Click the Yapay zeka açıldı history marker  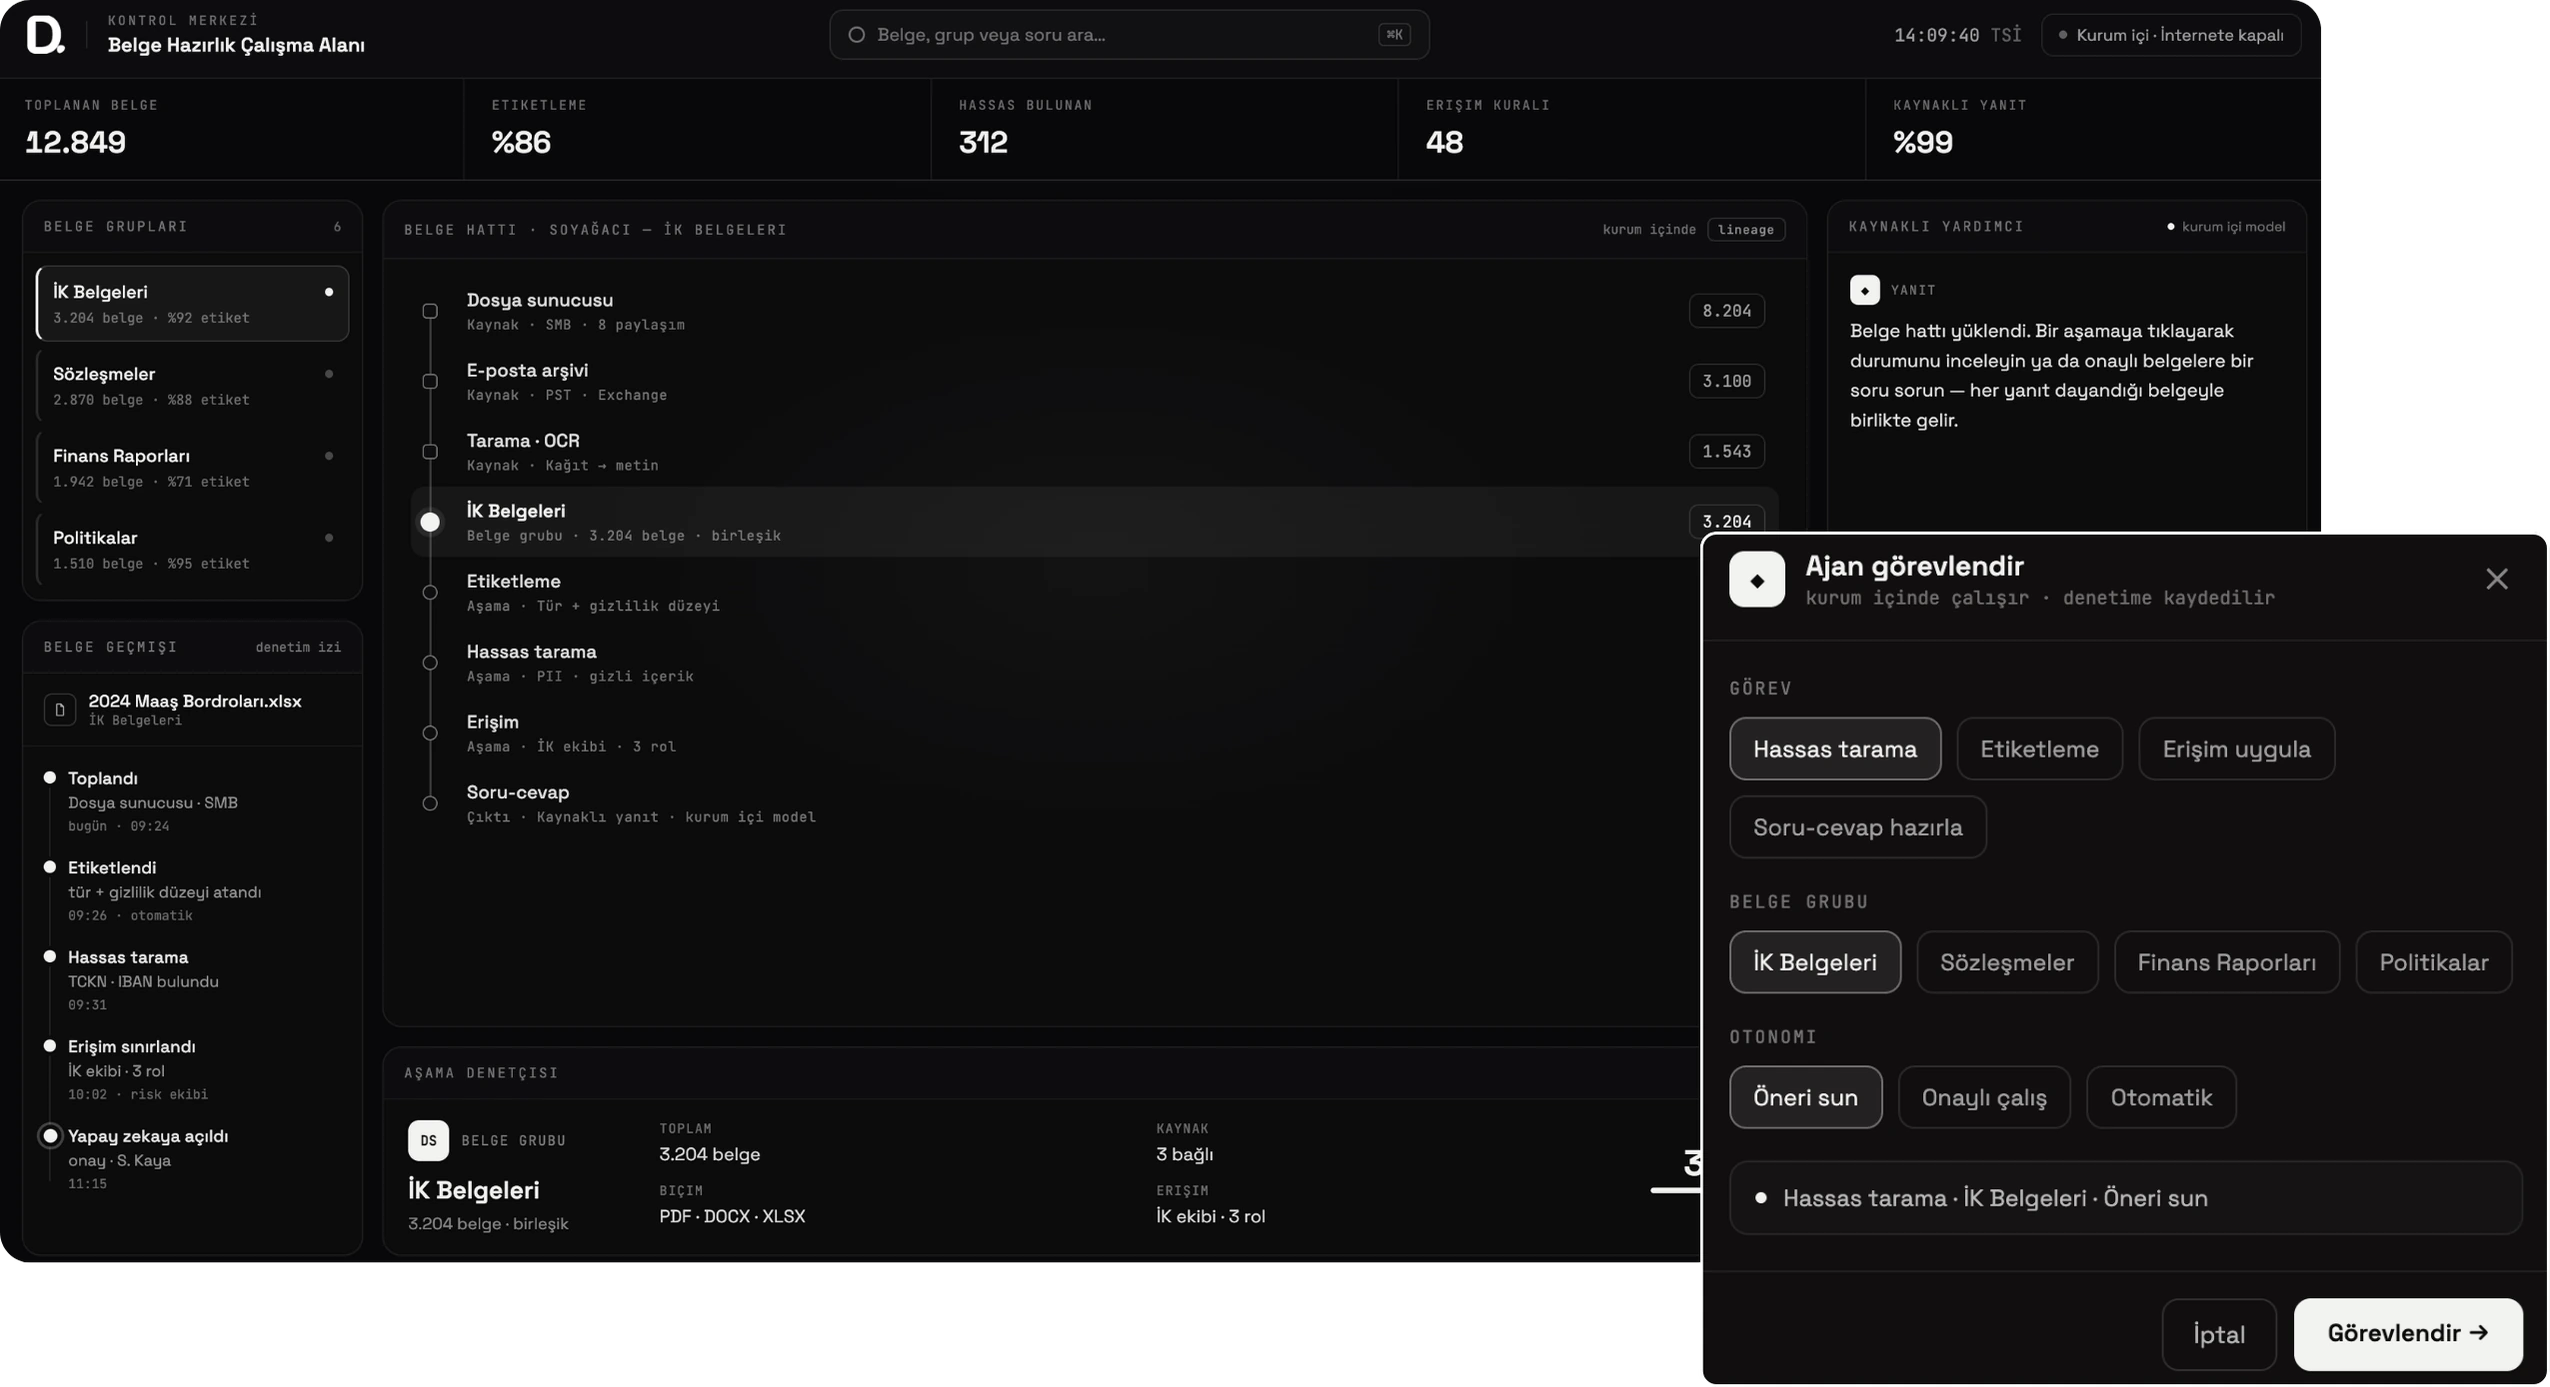(49, 1136)
